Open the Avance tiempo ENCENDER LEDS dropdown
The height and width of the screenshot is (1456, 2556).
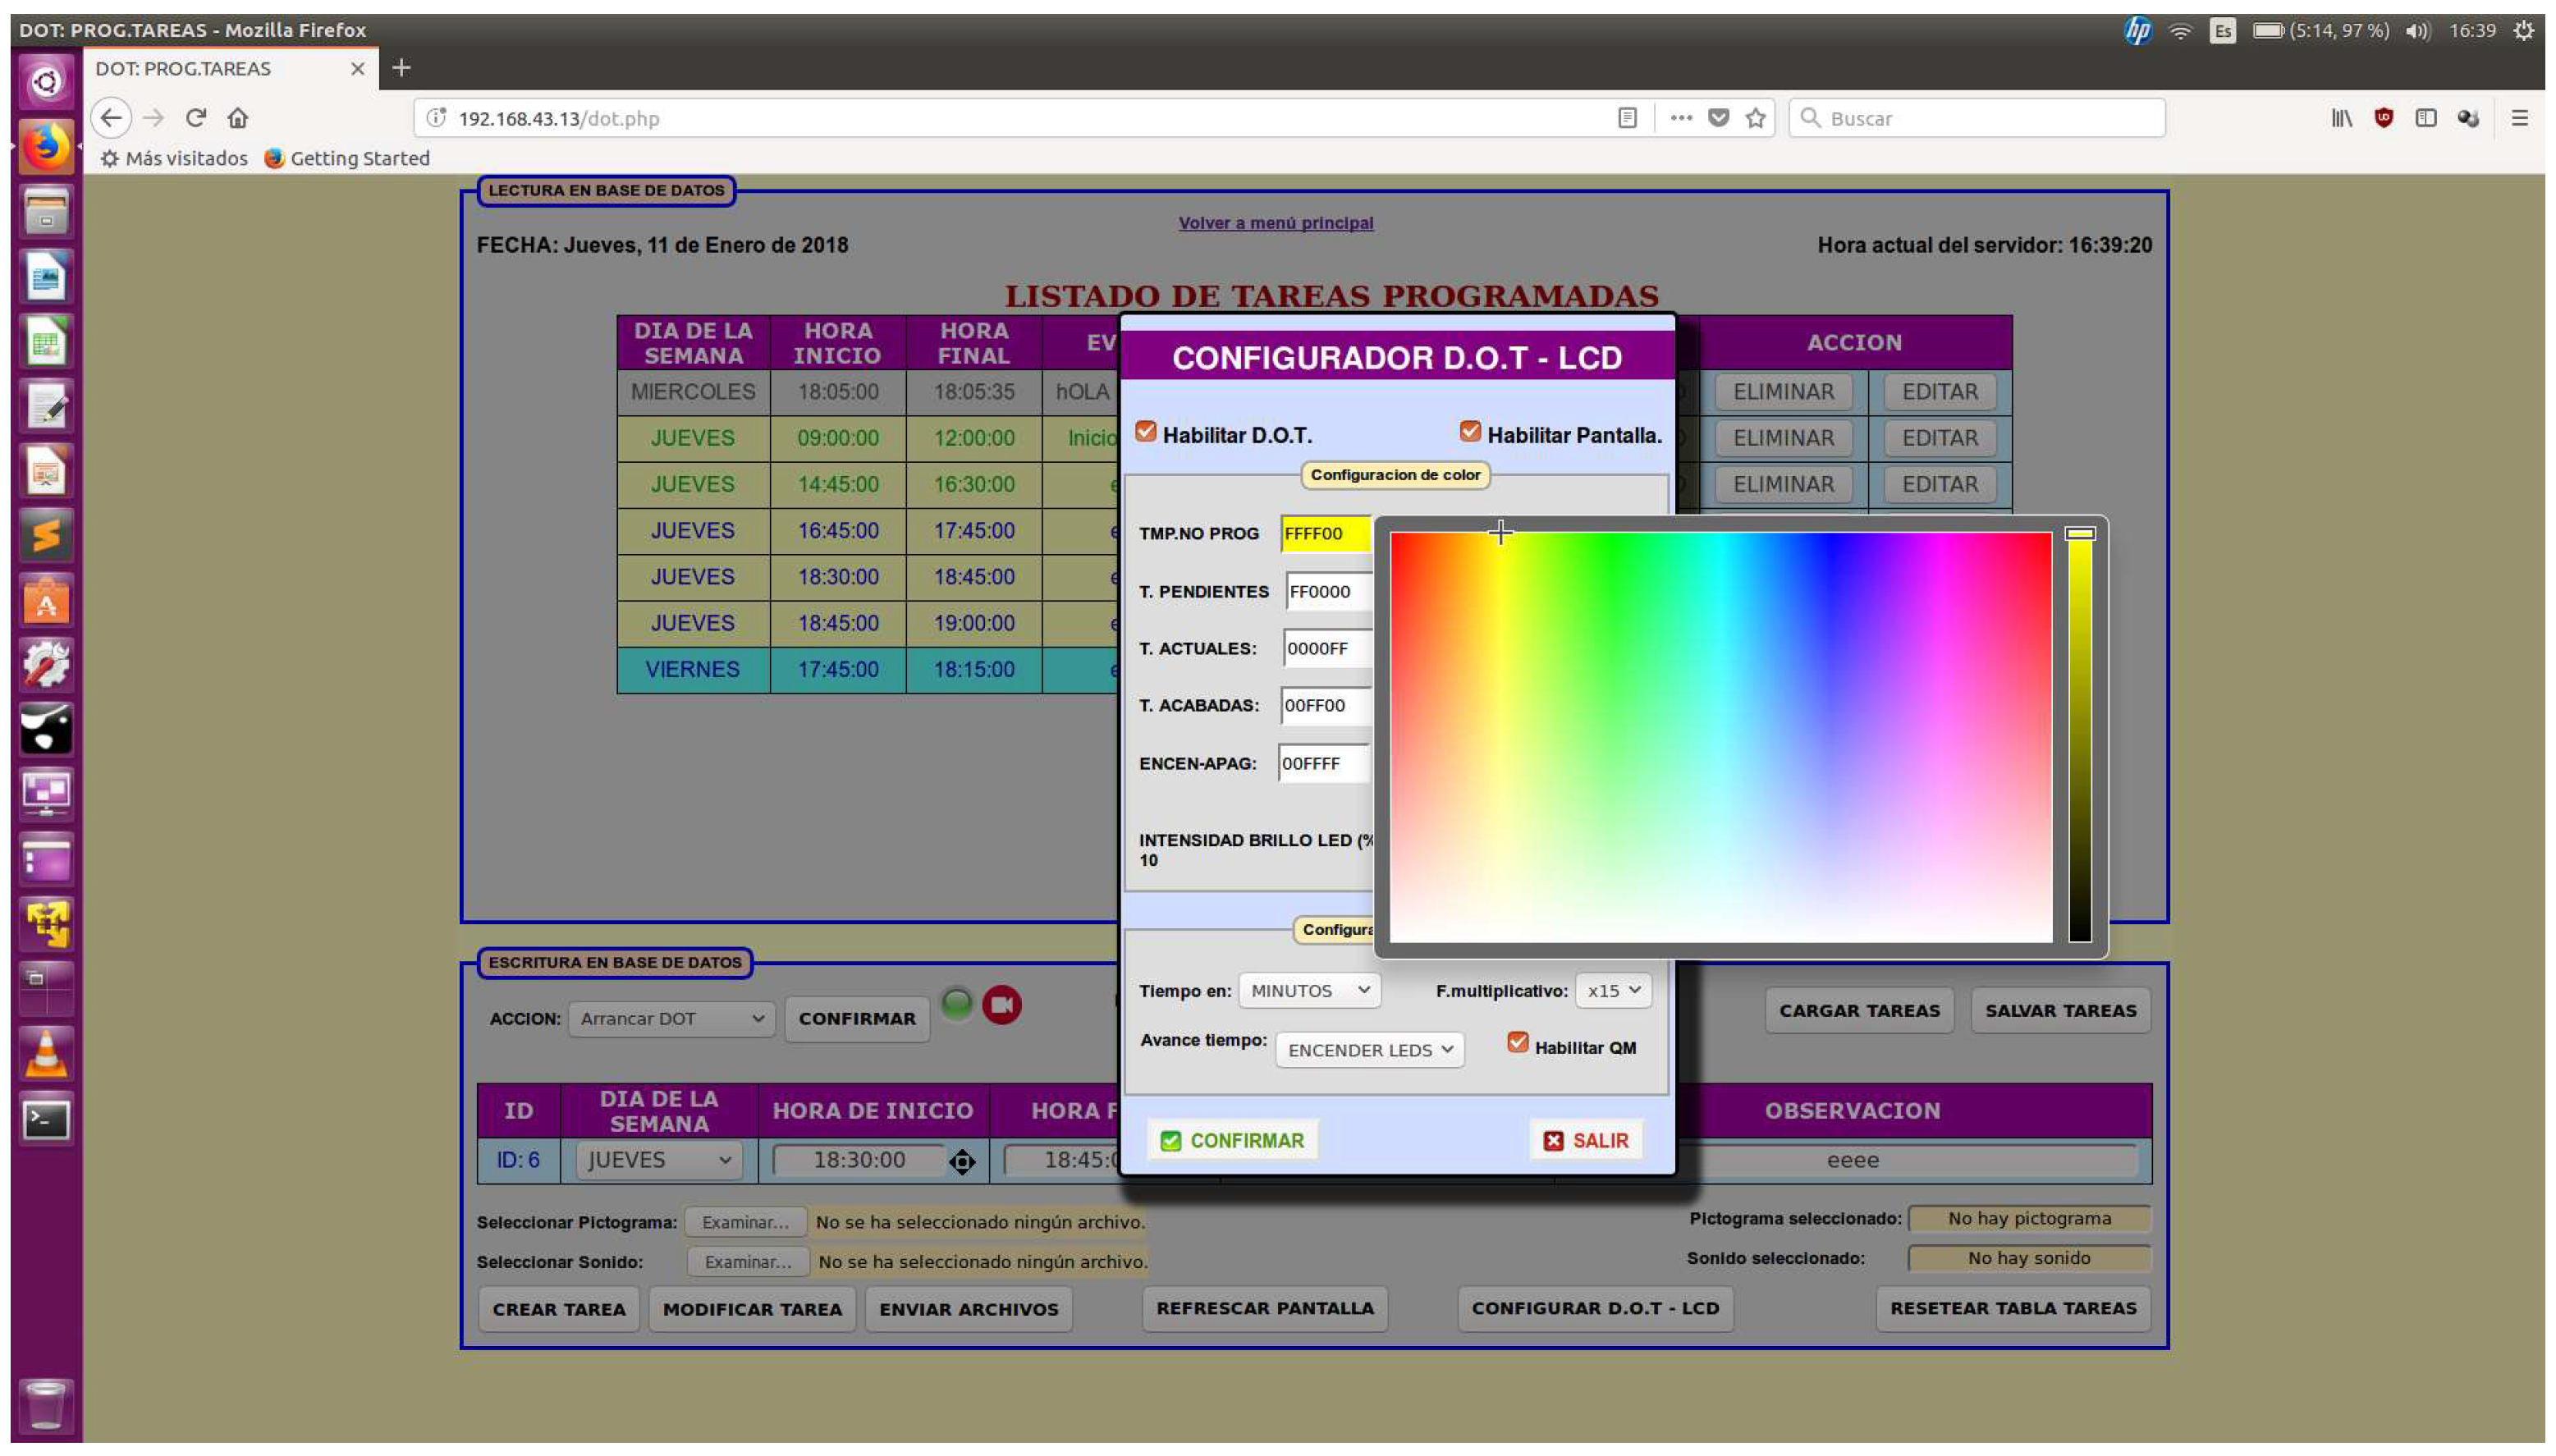click(1369, 1050)
